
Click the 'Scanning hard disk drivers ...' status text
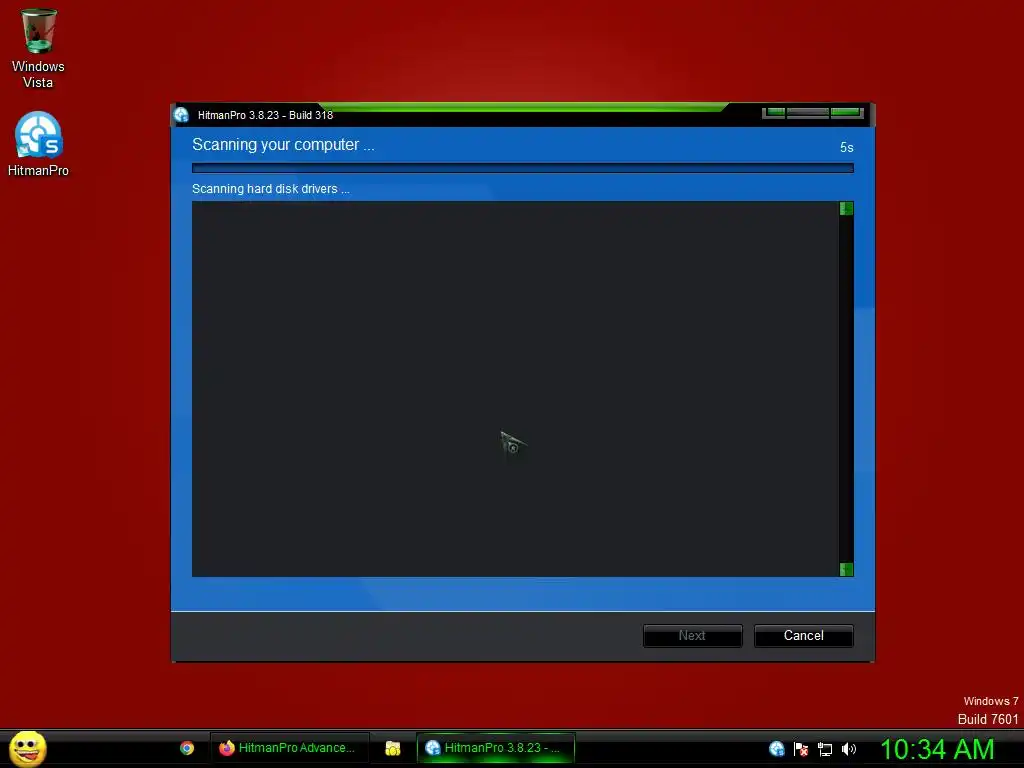(x=270, y=189)
